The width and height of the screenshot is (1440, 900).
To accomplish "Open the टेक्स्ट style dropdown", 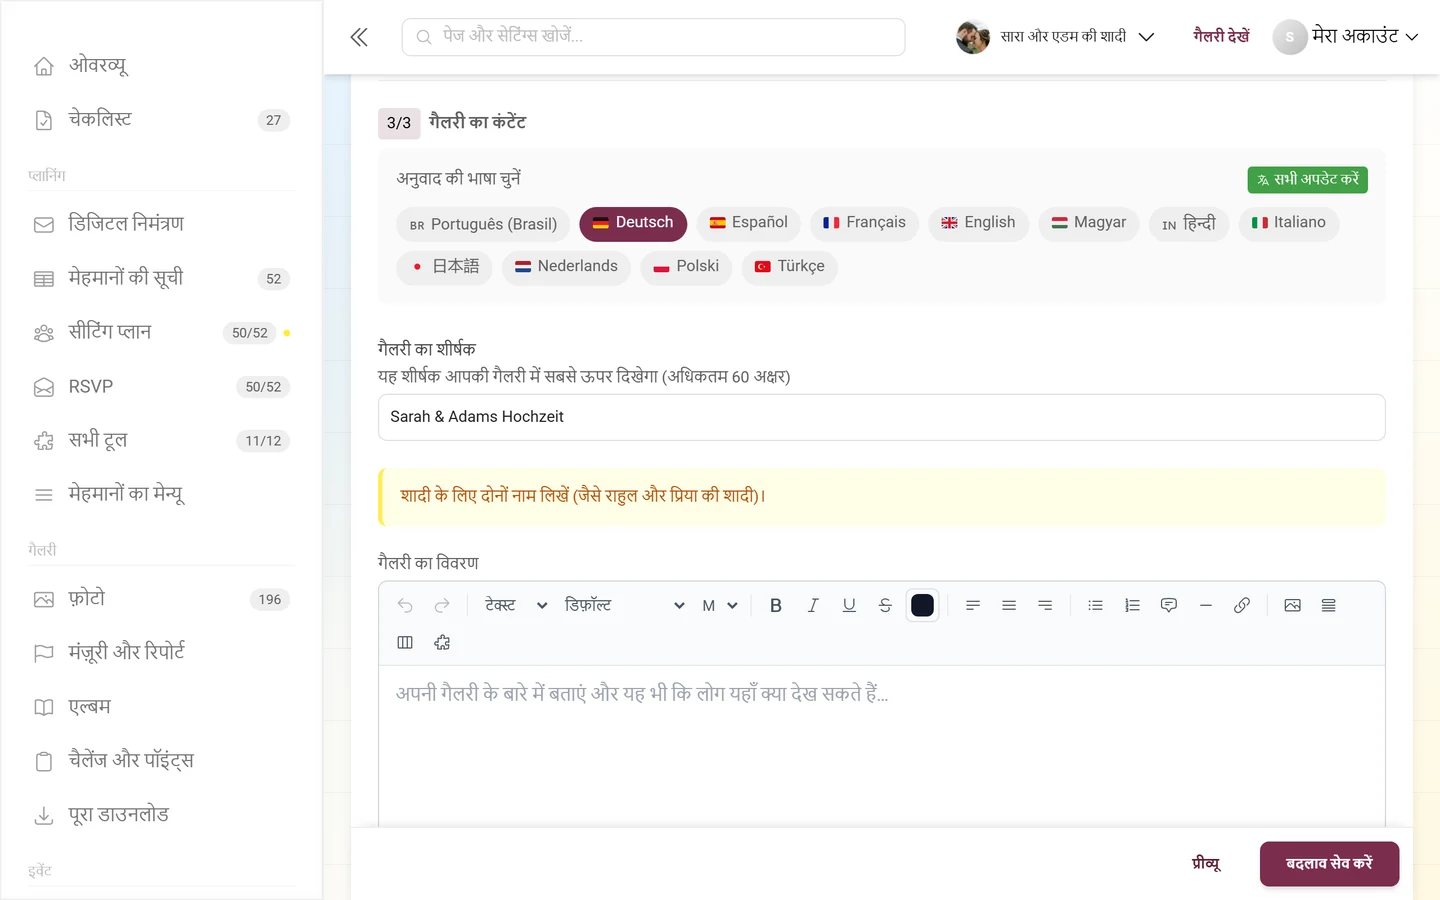I will pos(515,605).
